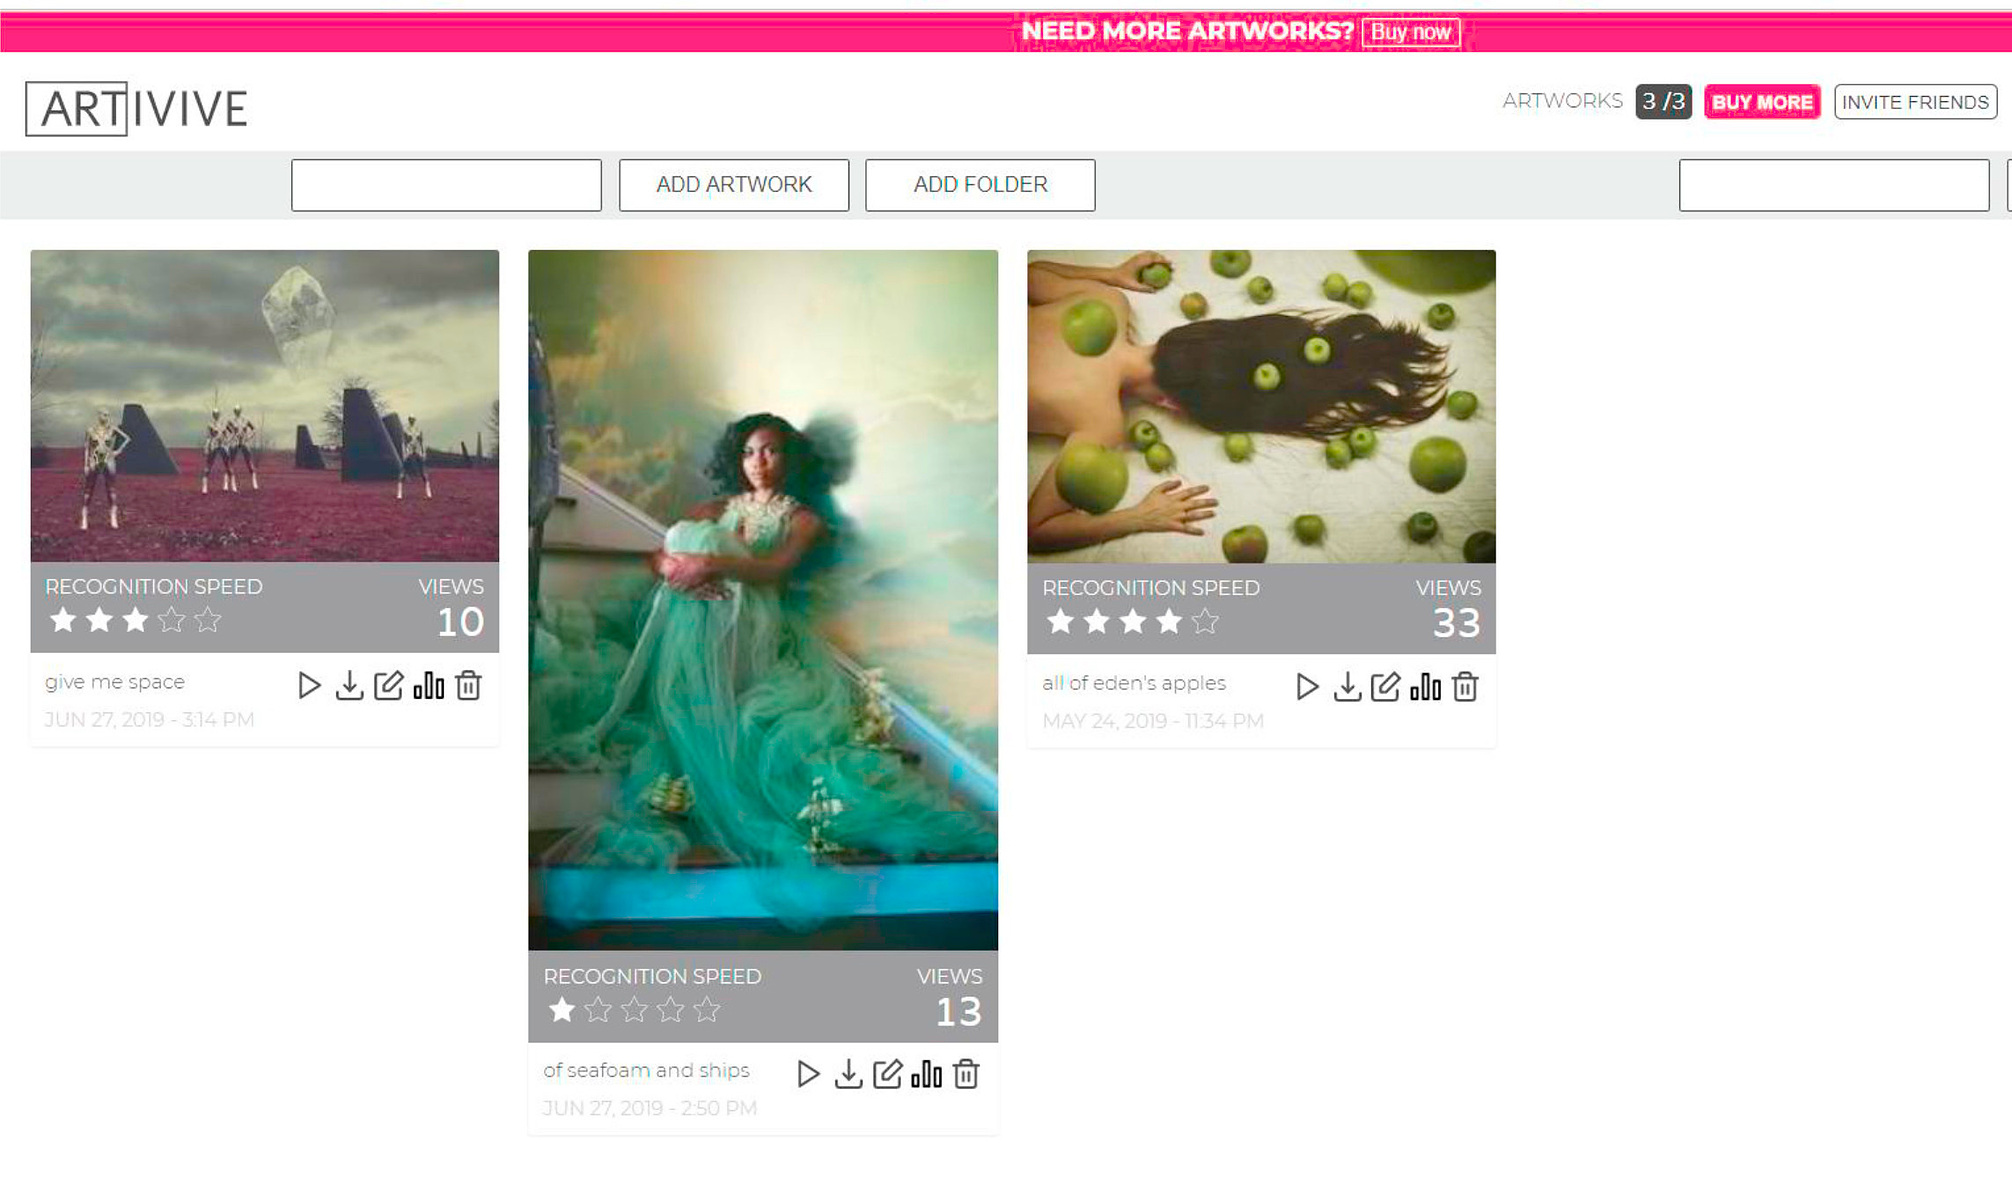The height and width of the screenshot is (1199, 2012).
Task: Click the artworks count badge 3/3
Action: pos(1663,102)
